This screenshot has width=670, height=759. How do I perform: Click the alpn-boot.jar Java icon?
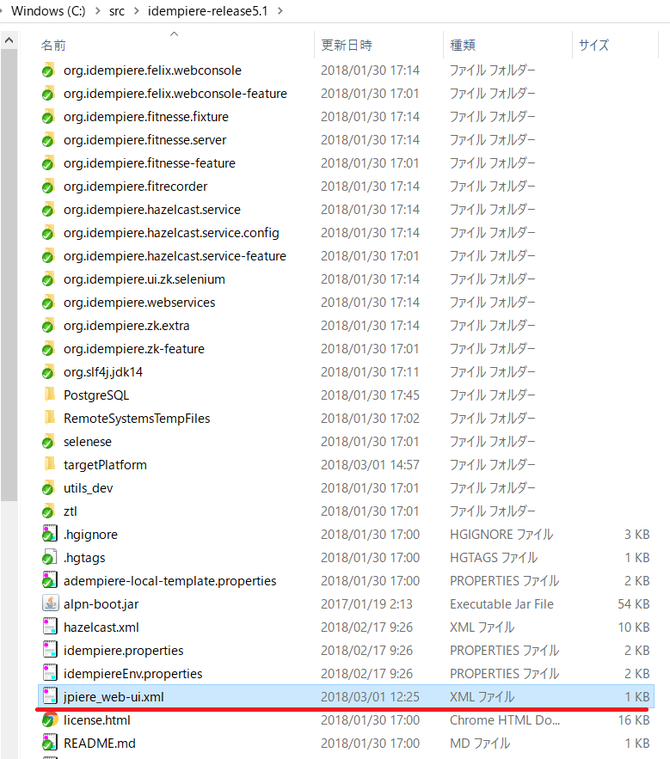(x=50, y=604)
